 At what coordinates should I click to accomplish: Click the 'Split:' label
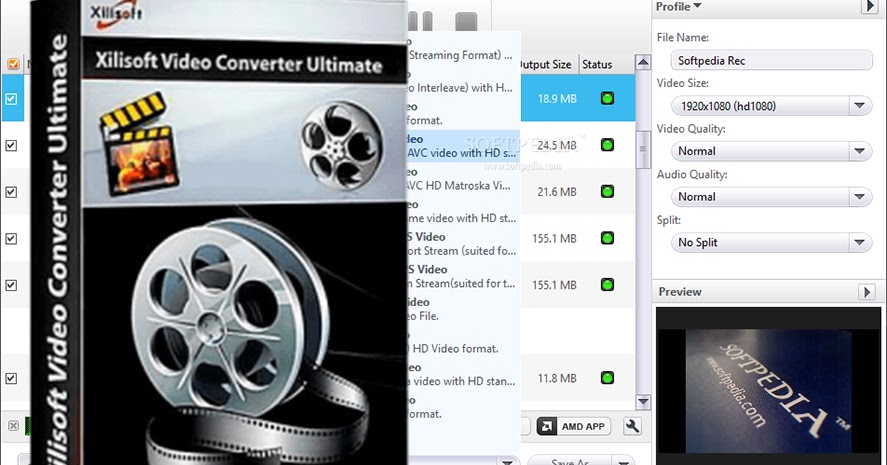tap(669, 220)
